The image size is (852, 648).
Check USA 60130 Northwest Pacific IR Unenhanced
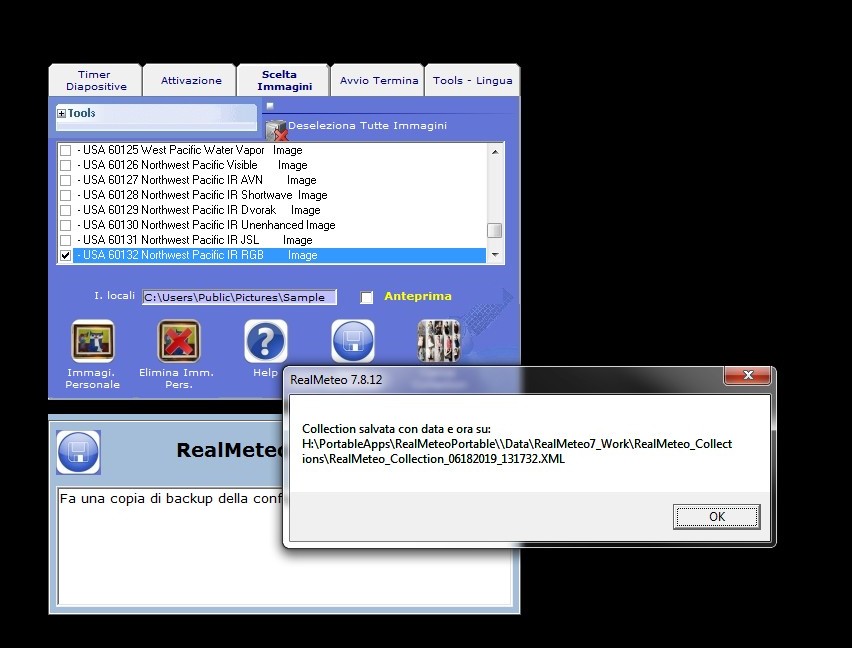[x=65, y=225]
